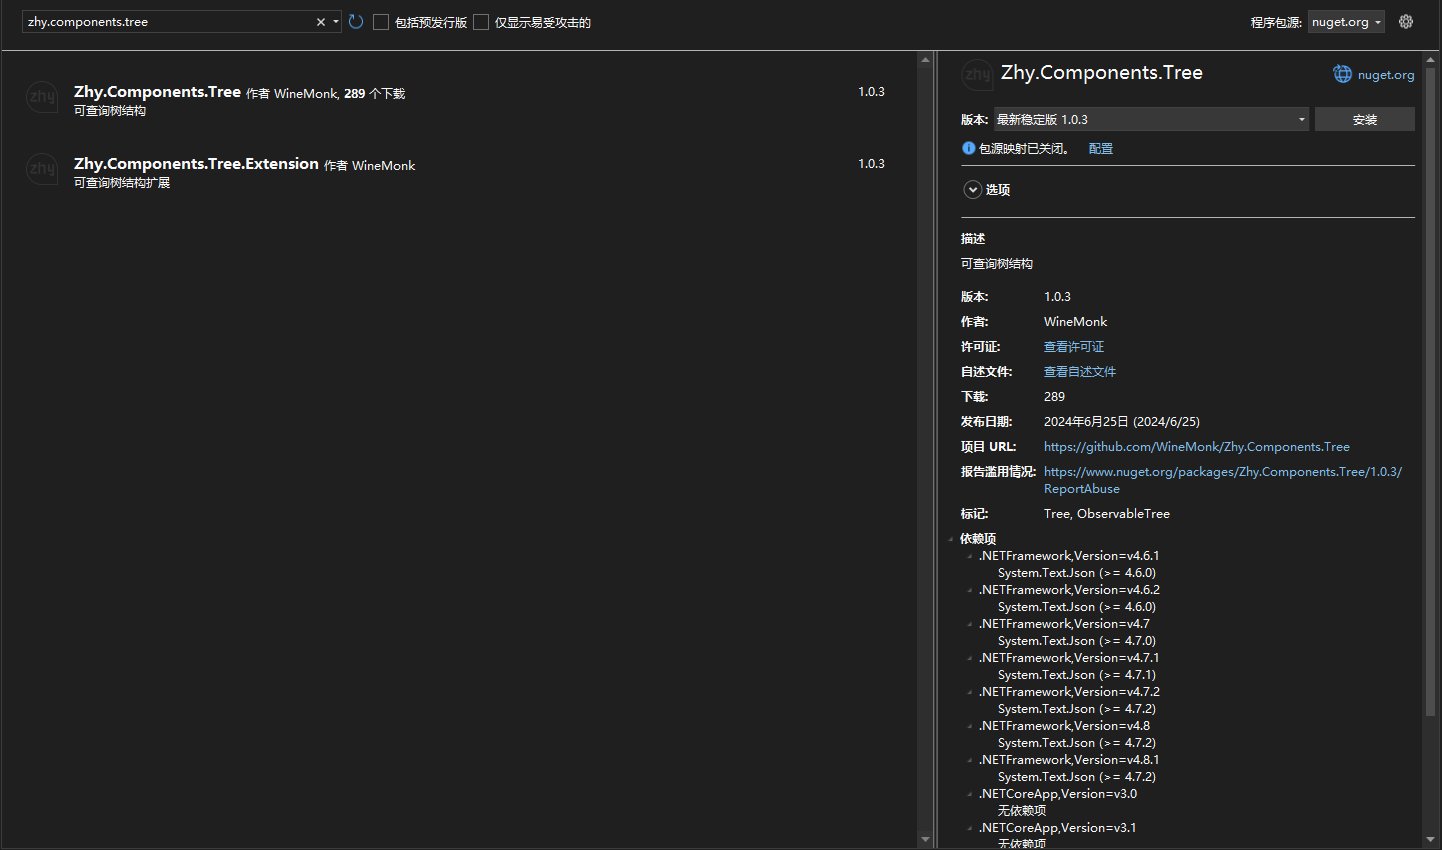Image resolution: width=1442 pixels, height=850 pixels.
Task: Clear the search box text
Action: [x=321, y=22]
